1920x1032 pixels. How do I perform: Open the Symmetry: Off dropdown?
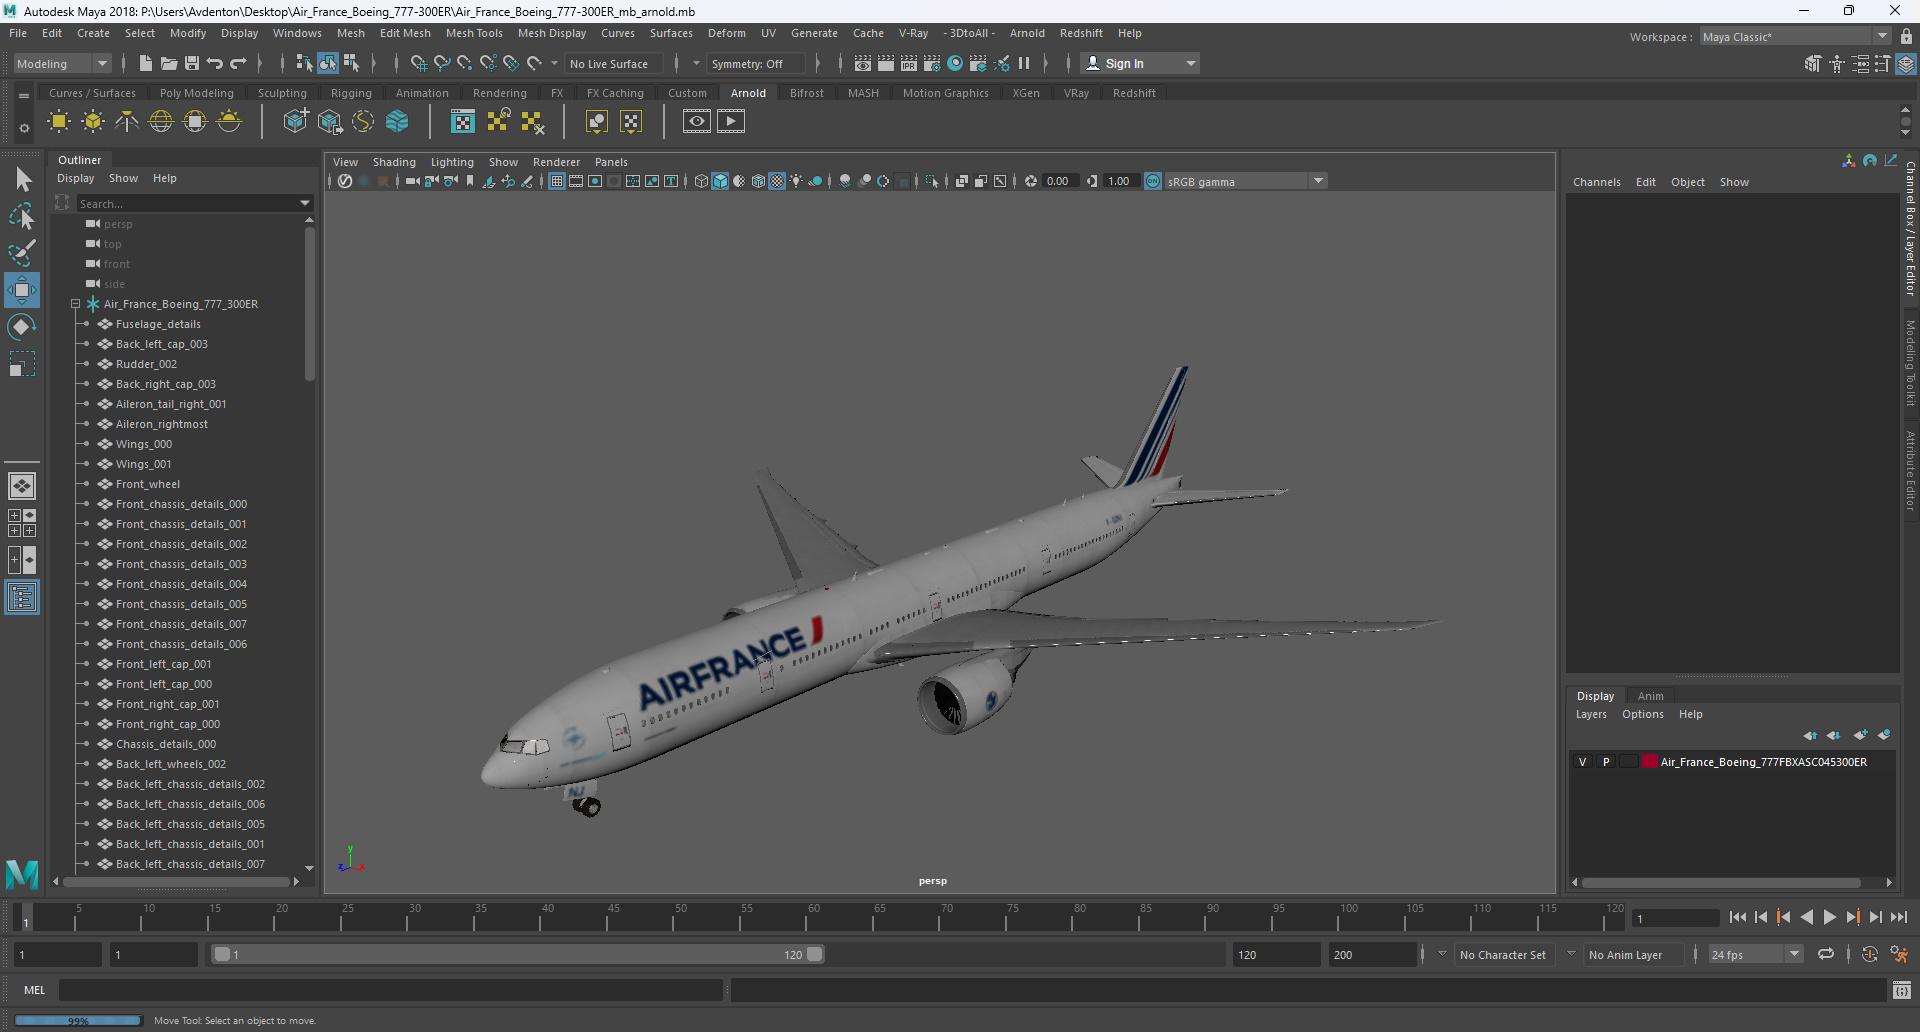[755, 63]
